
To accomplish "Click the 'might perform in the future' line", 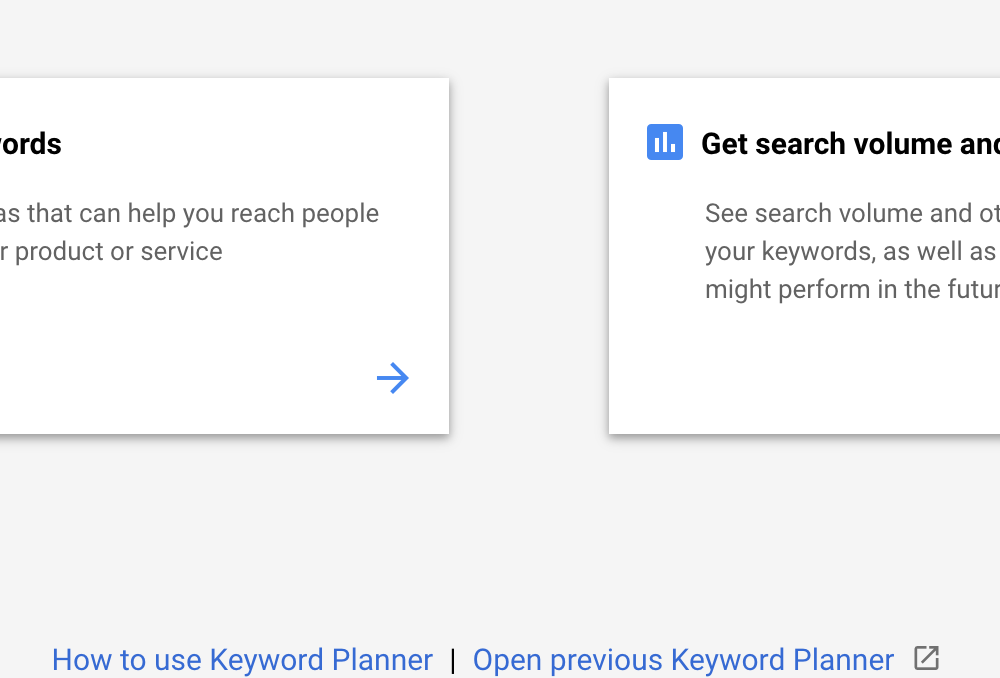I will click(852, 290).
